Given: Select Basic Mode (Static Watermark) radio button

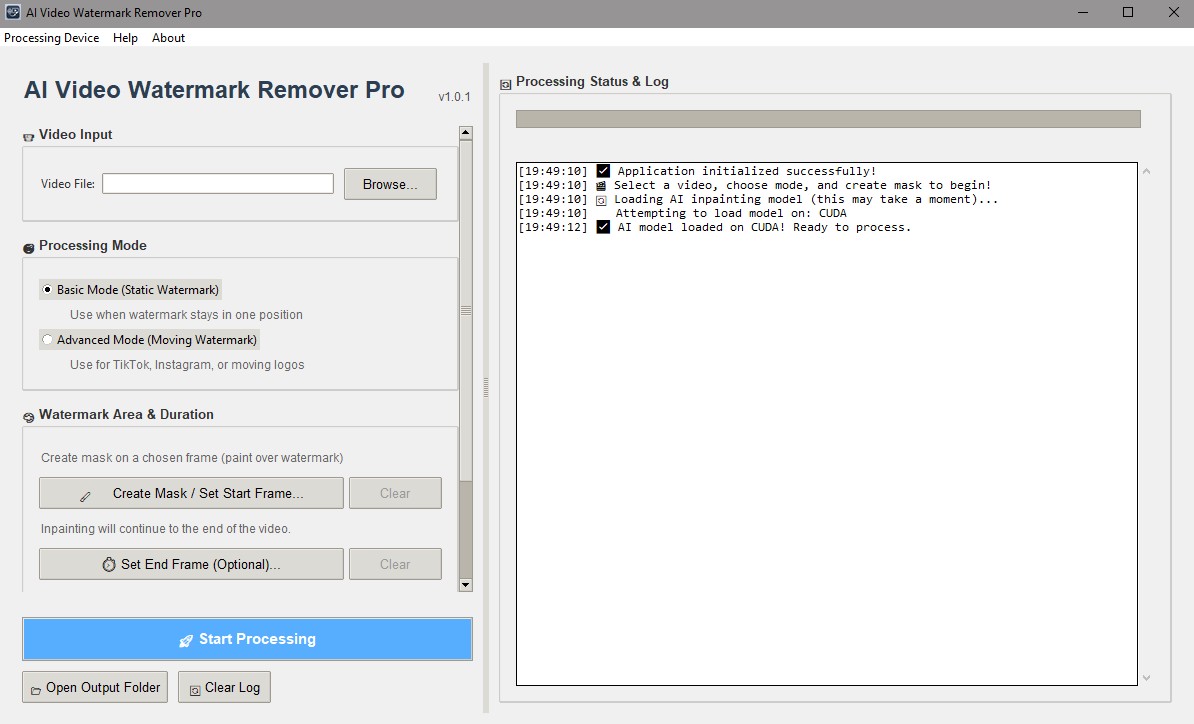Looking at the screenshot, I should pos(47,289).
